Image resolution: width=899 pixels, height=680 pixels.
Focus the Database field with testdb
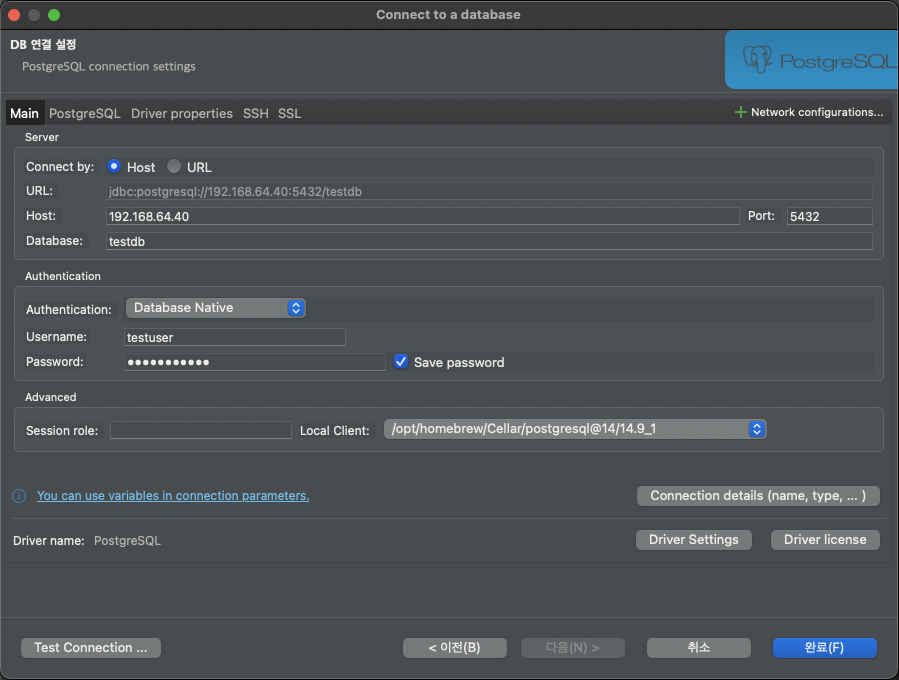(489, 241)
